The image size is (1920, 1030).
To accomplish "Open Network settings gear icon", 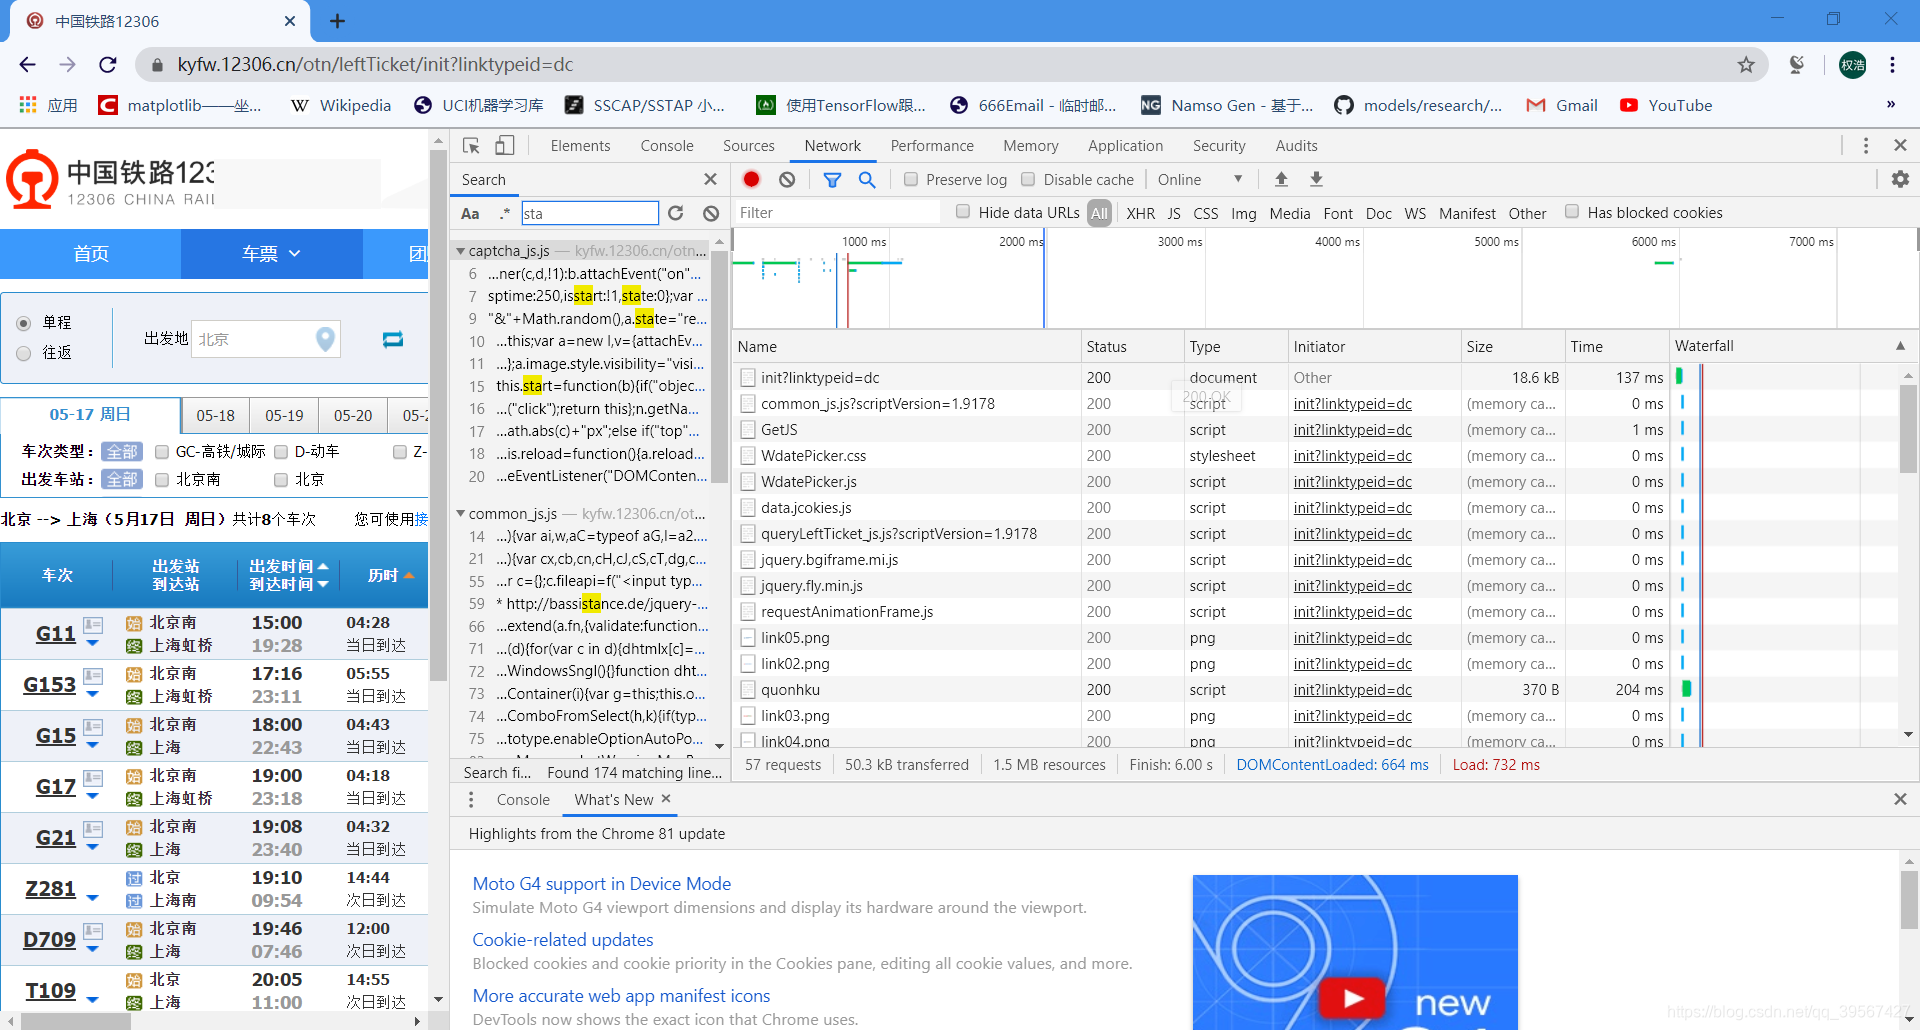I will tap(1900, 179).
